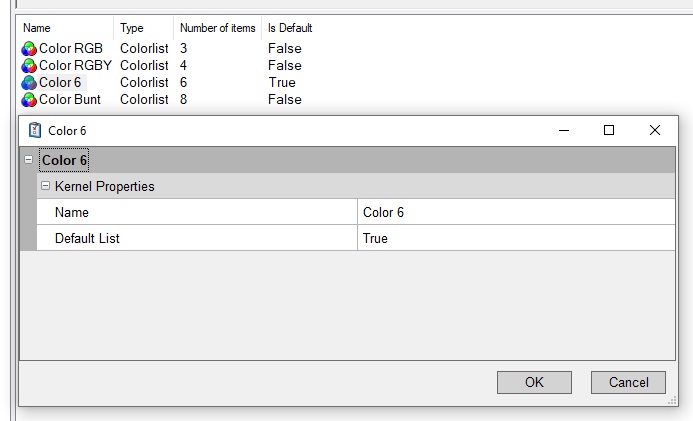Change the Default List value True
The width and height of the screenshot is (693, 421).
515,238
